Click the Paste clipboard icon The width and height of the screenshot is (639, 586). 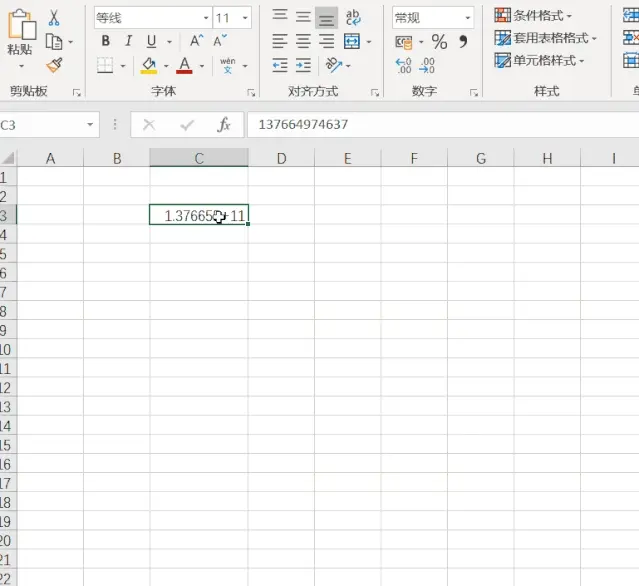tap(22, 25)
